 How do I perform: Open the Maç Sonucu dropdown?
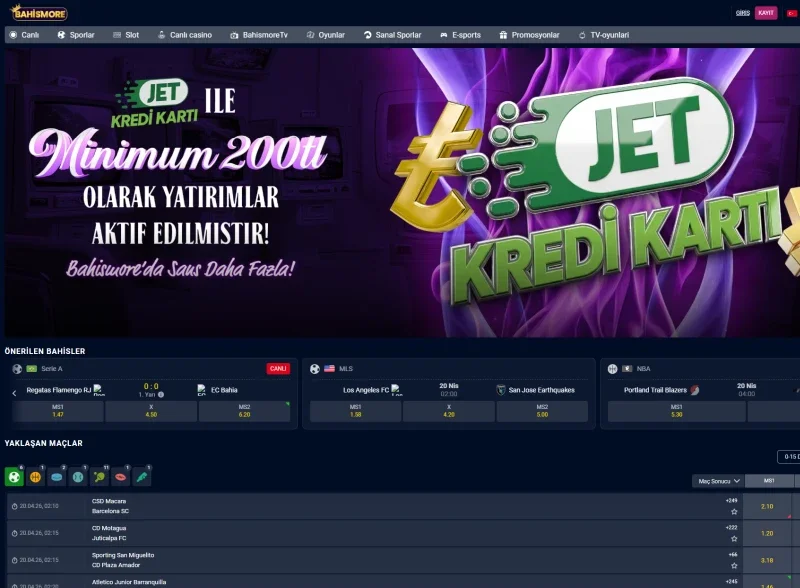(718, 481)
